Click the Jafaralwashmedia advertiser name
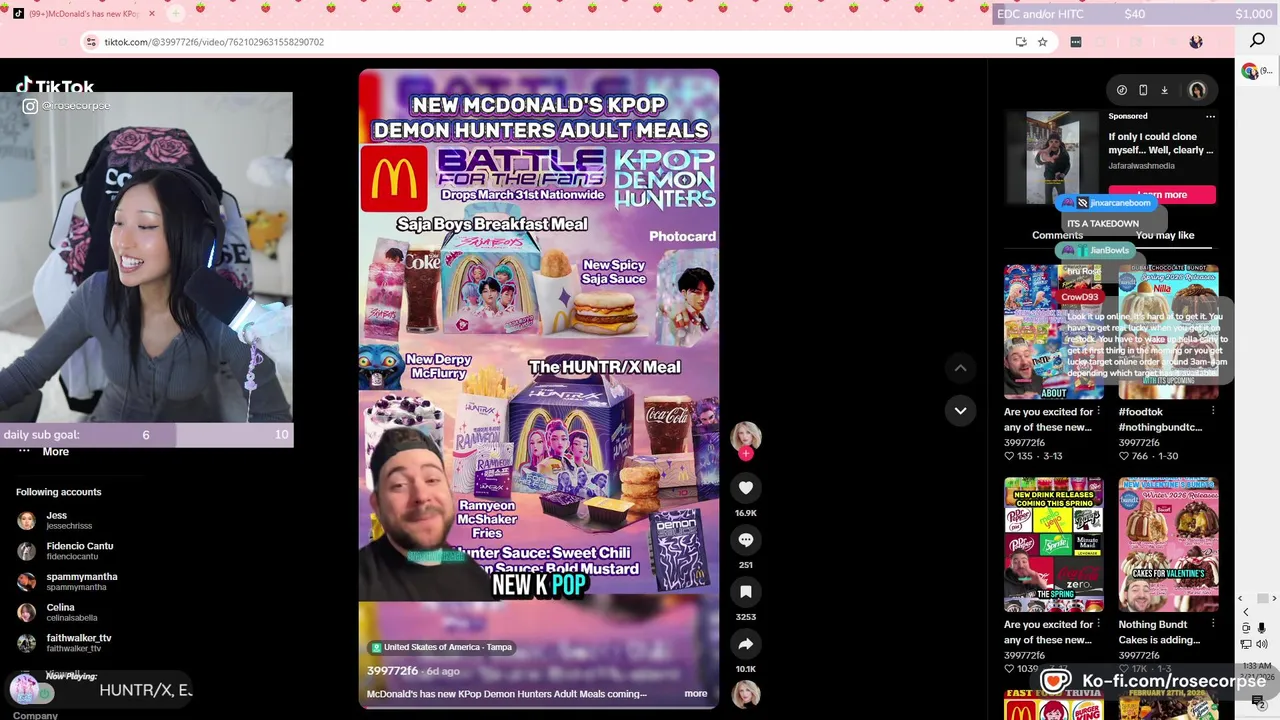Image resolution: width=1280 pixels, height=720 pixels. pos(1141,166)
